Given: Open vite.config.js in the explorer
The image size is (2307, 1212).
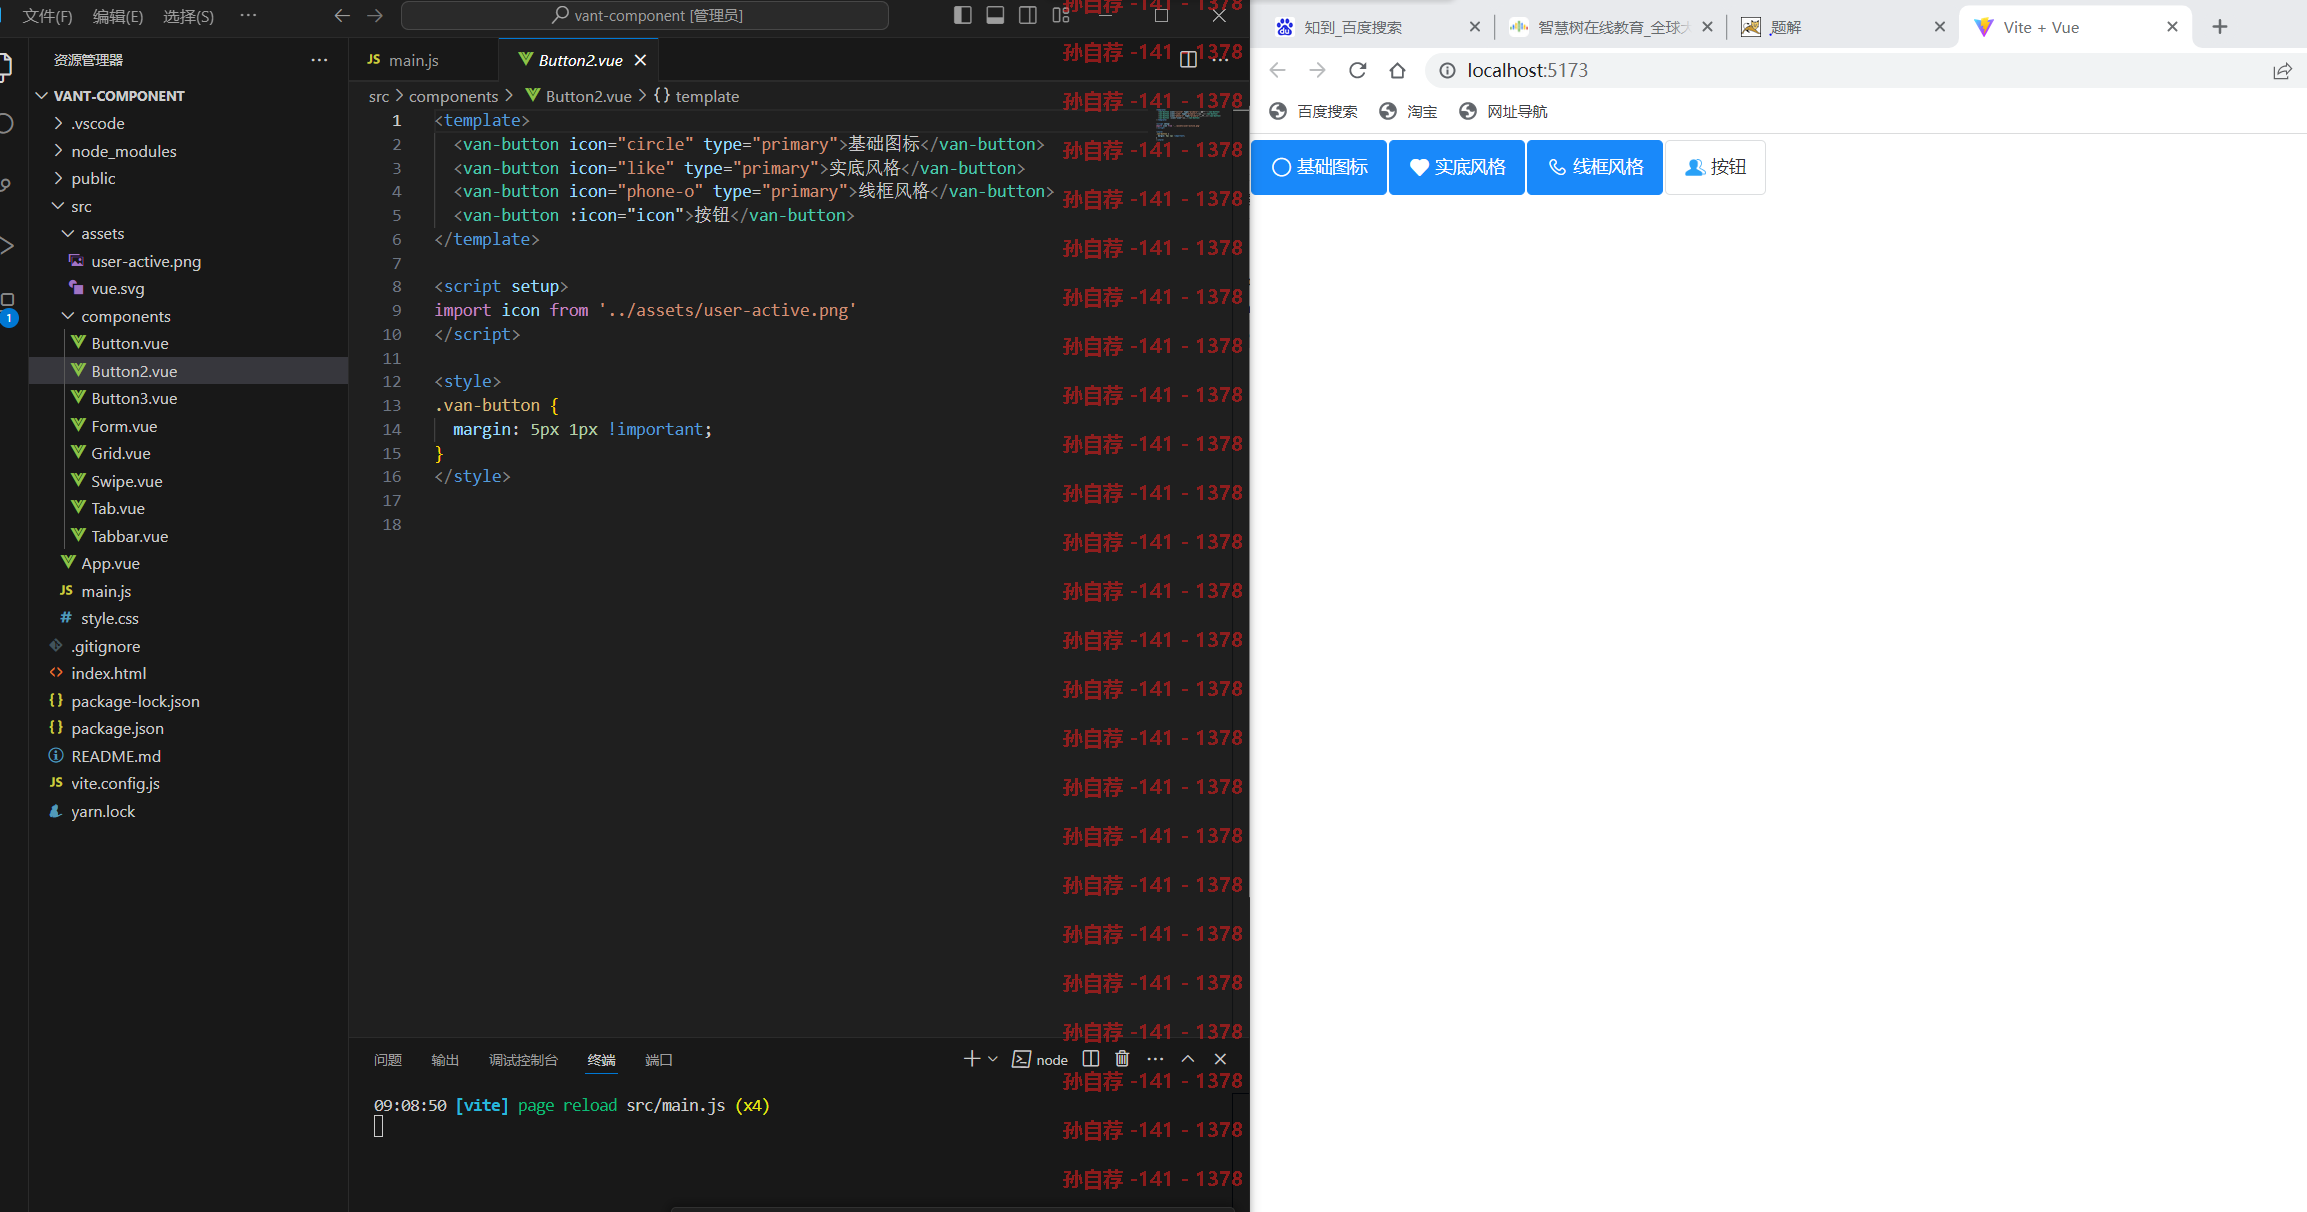Looking at the screenshot, I should click(x=115, y=783).
